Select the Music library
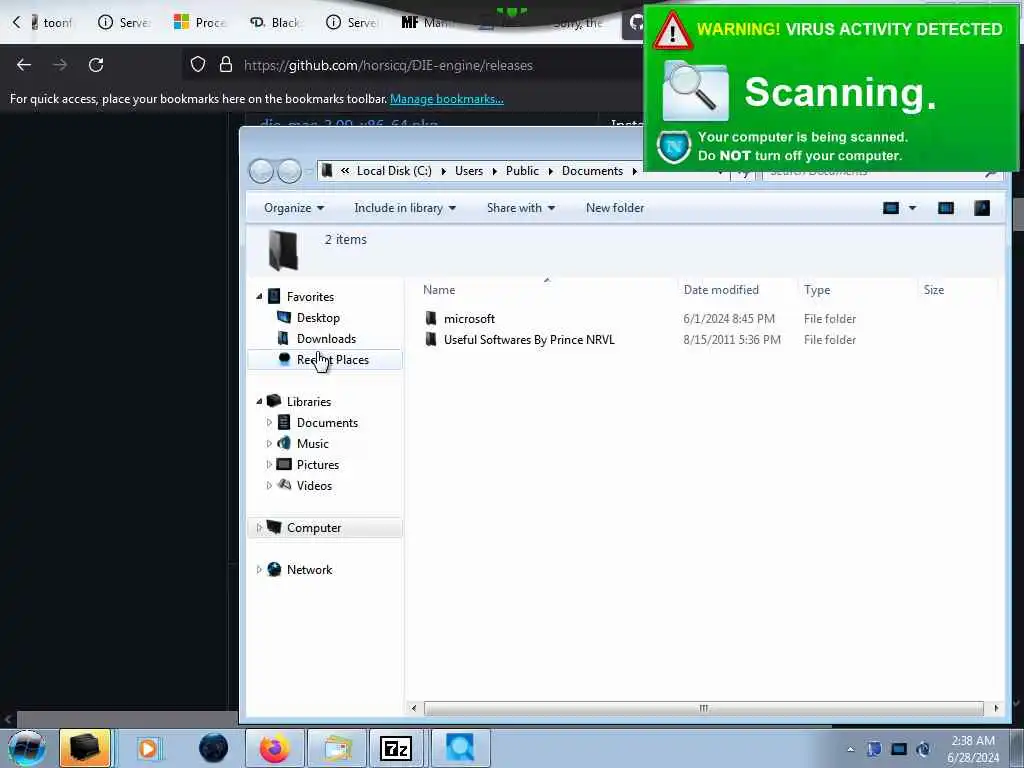Viewport: 1024px width, 768px height. 312,443
